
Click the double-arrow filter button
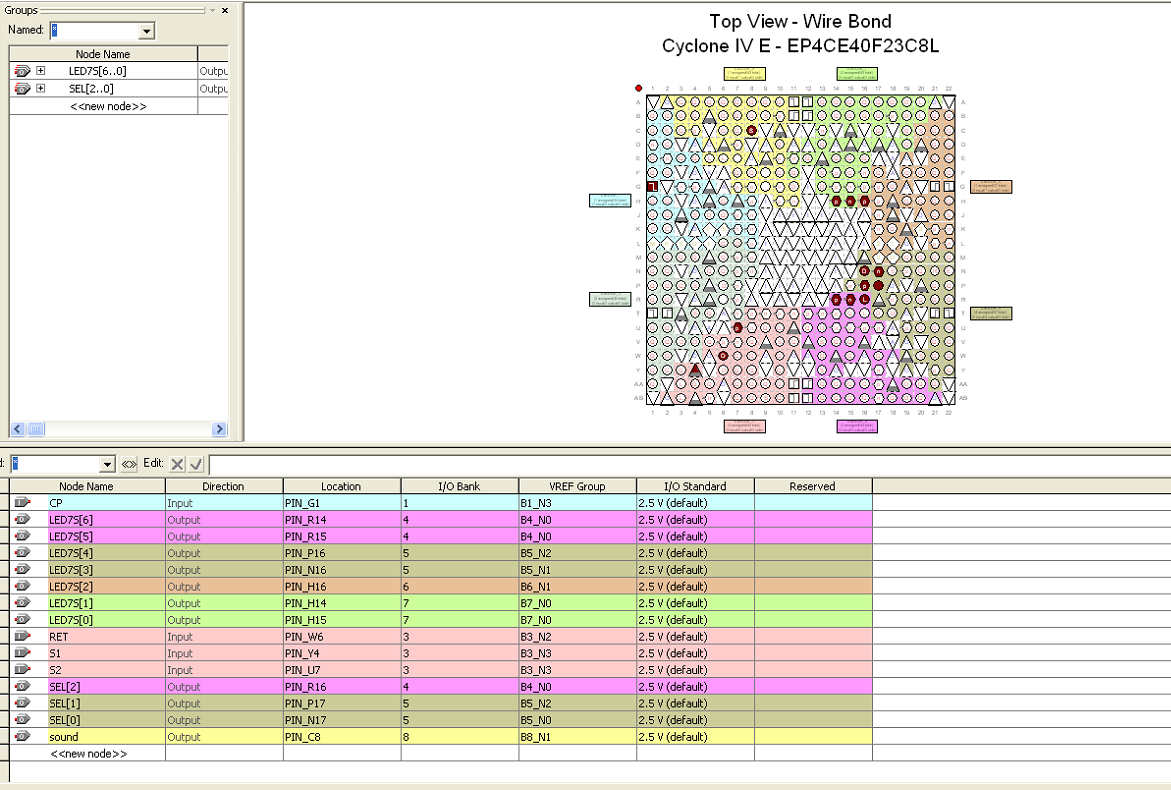coord(128,464)
